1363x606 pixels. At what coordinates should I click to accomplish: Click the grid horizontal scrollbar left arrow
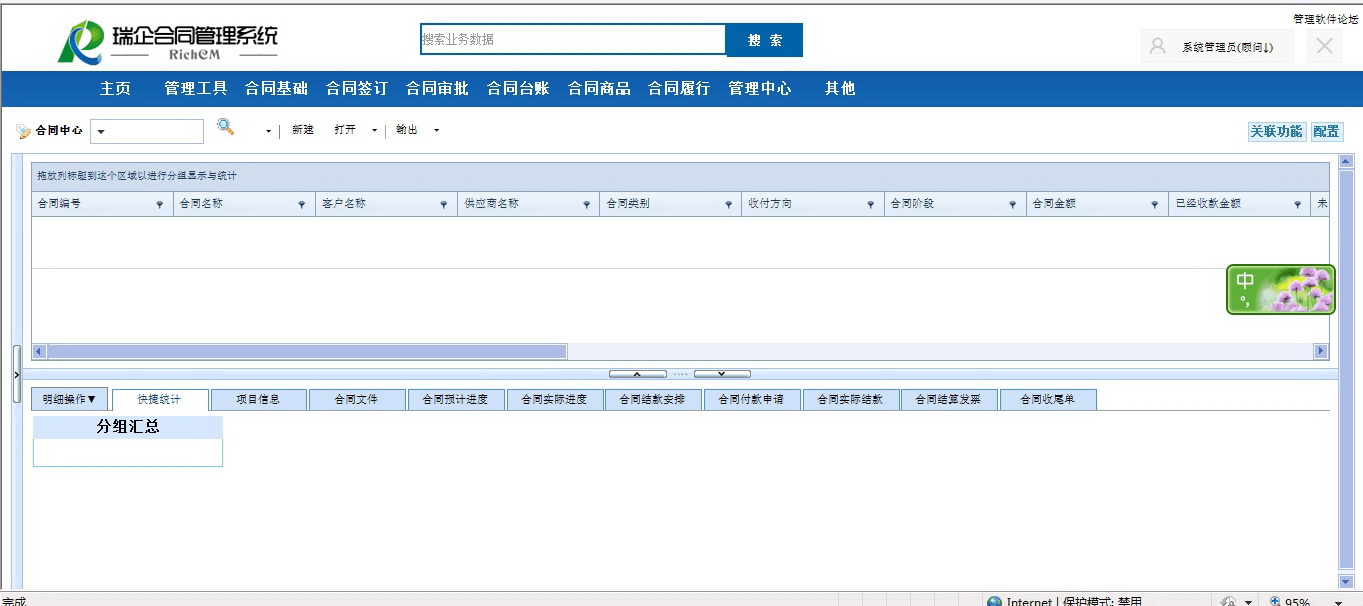click(39, 352)
